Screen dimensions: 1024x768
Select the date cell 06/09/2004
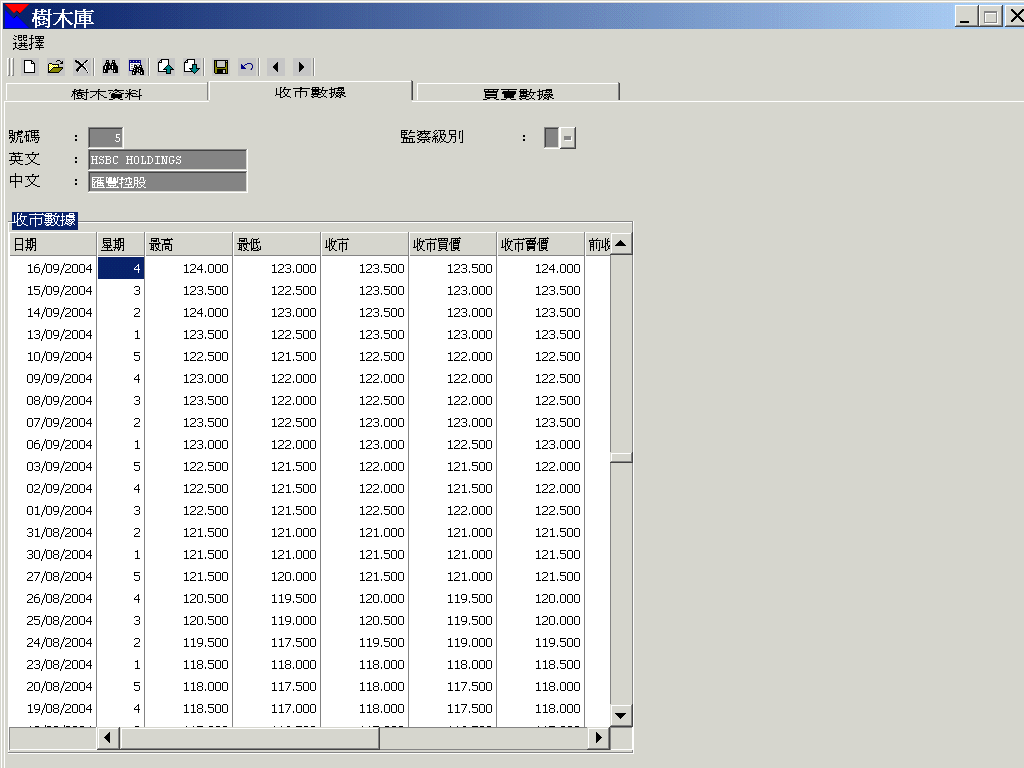click(x=53, y=445)
